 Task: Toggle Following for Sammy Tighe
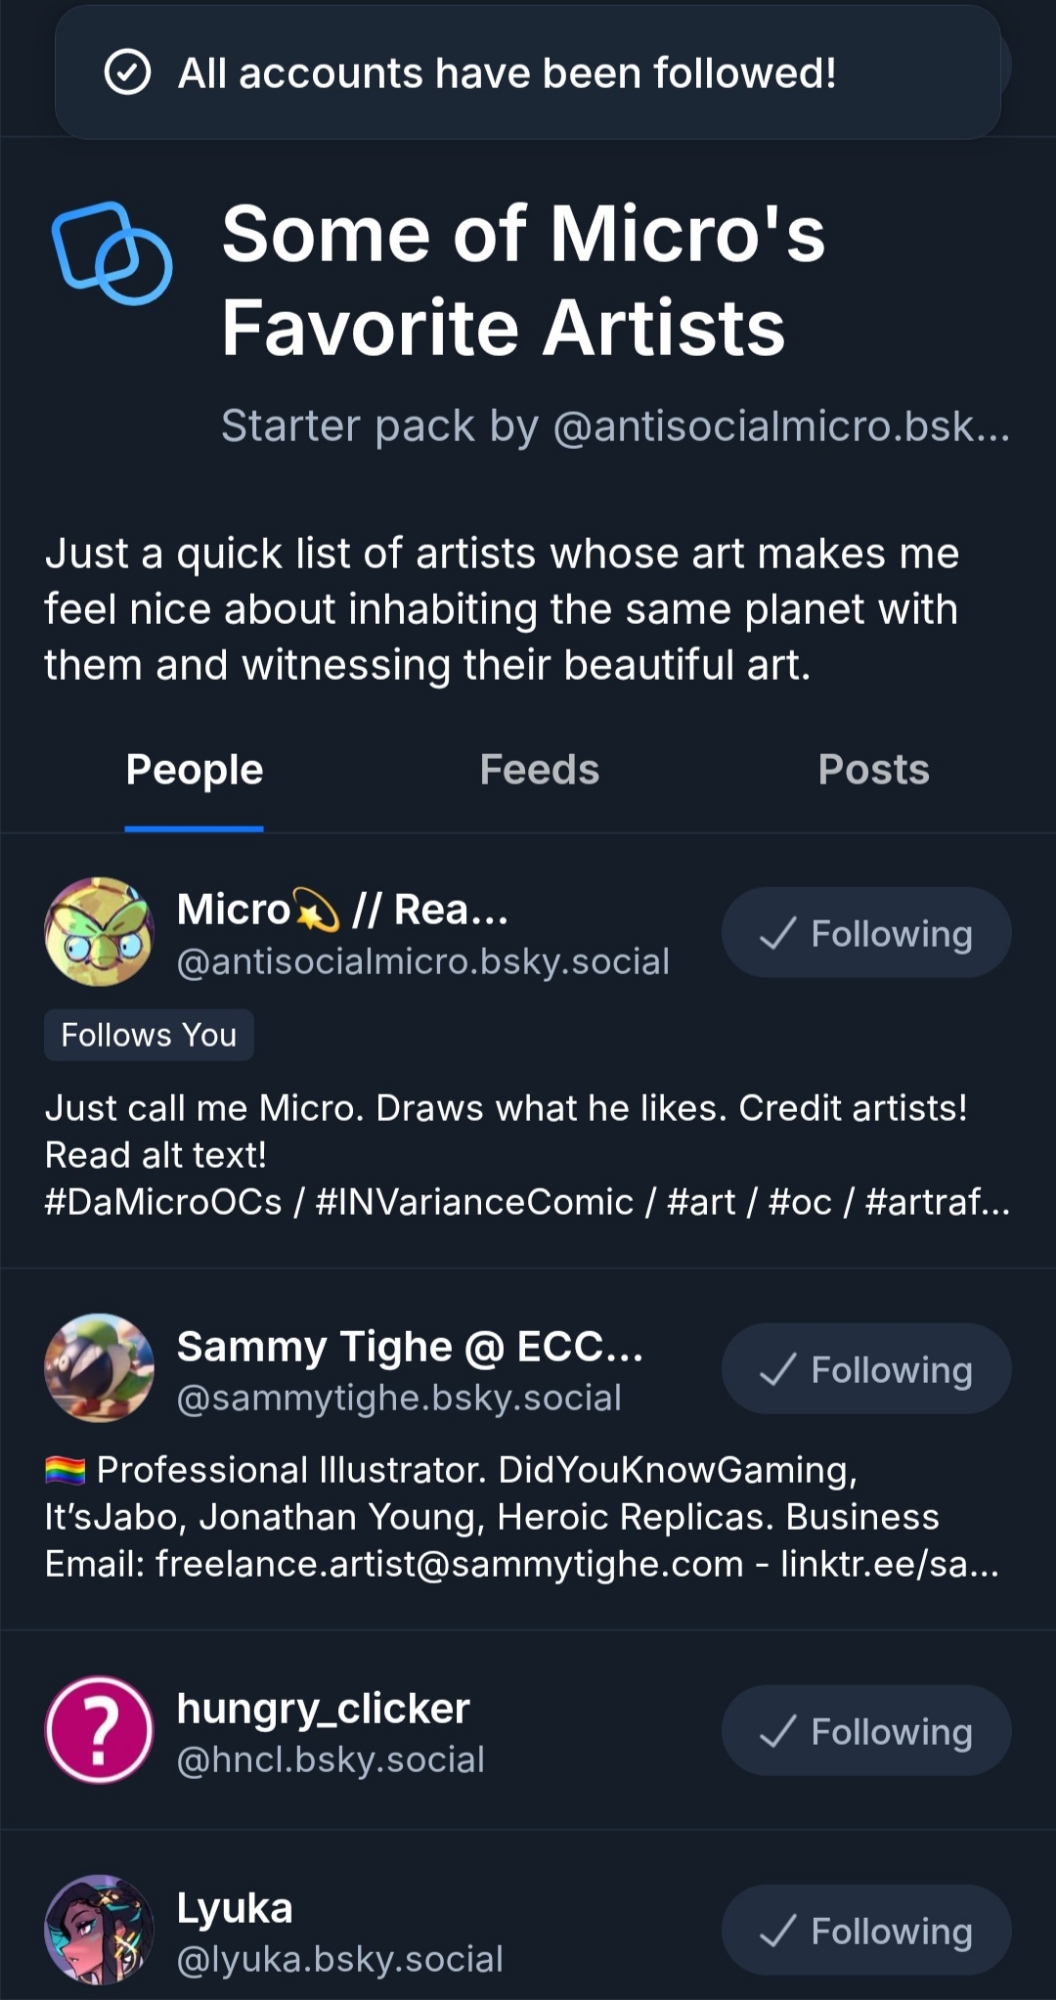coord(866,1369)
